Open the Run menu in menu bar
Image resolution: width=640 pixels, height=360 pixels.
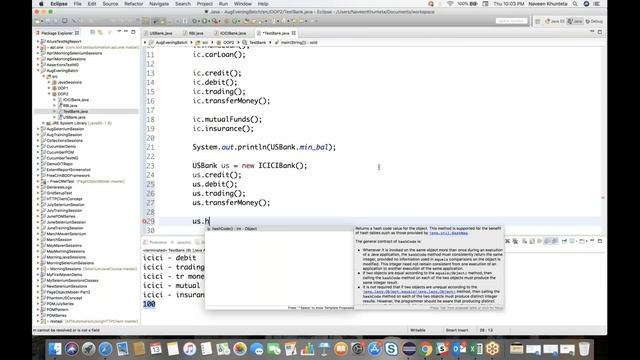pyautogui.click(x=223, y=4)
